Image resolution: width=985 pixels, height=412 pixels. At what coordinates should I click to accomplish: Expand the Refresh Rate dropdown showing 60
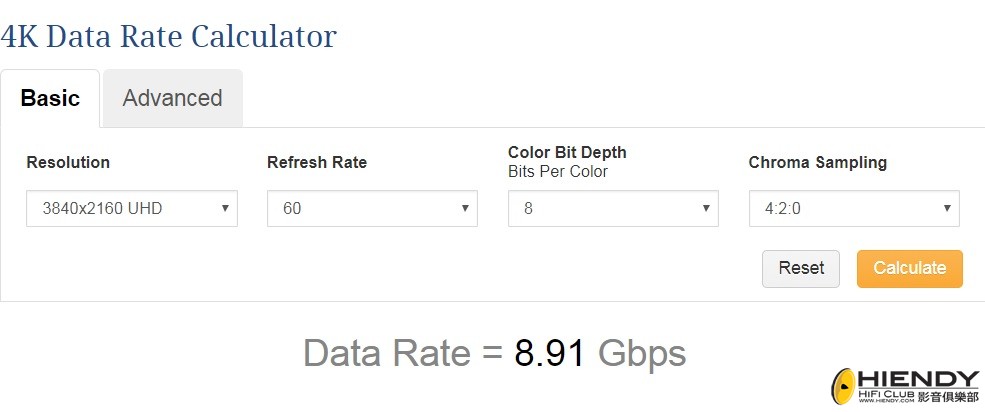[x=373, y=209]
